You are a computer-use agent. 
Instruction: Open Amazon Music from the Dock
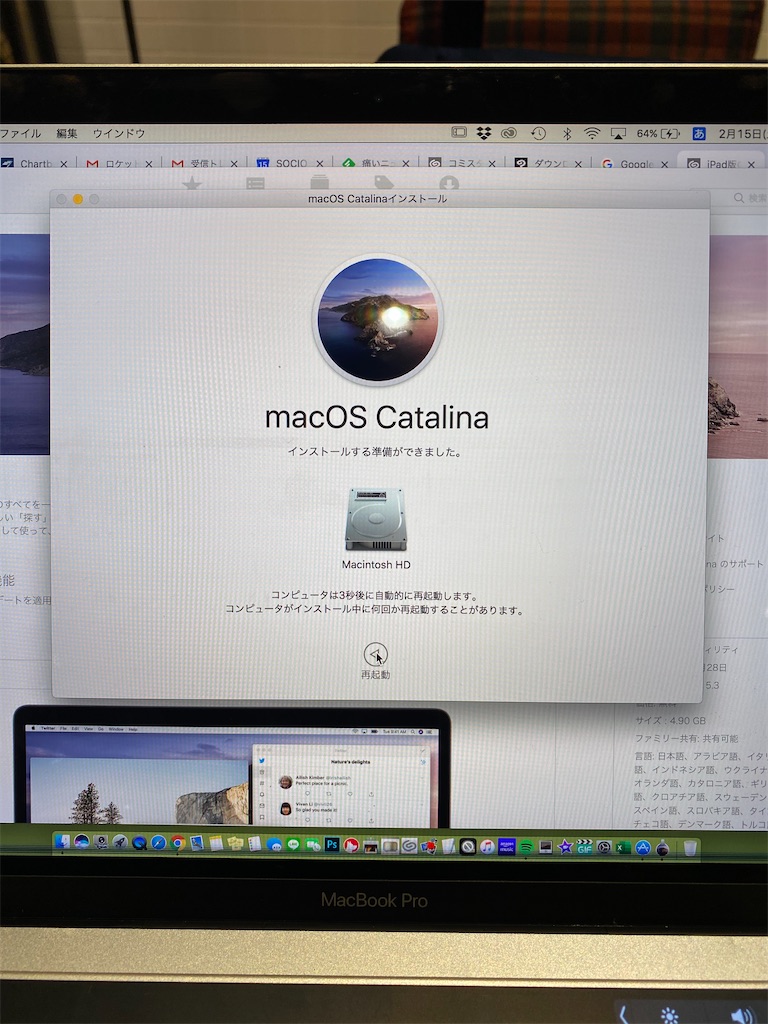coord(507,847)
